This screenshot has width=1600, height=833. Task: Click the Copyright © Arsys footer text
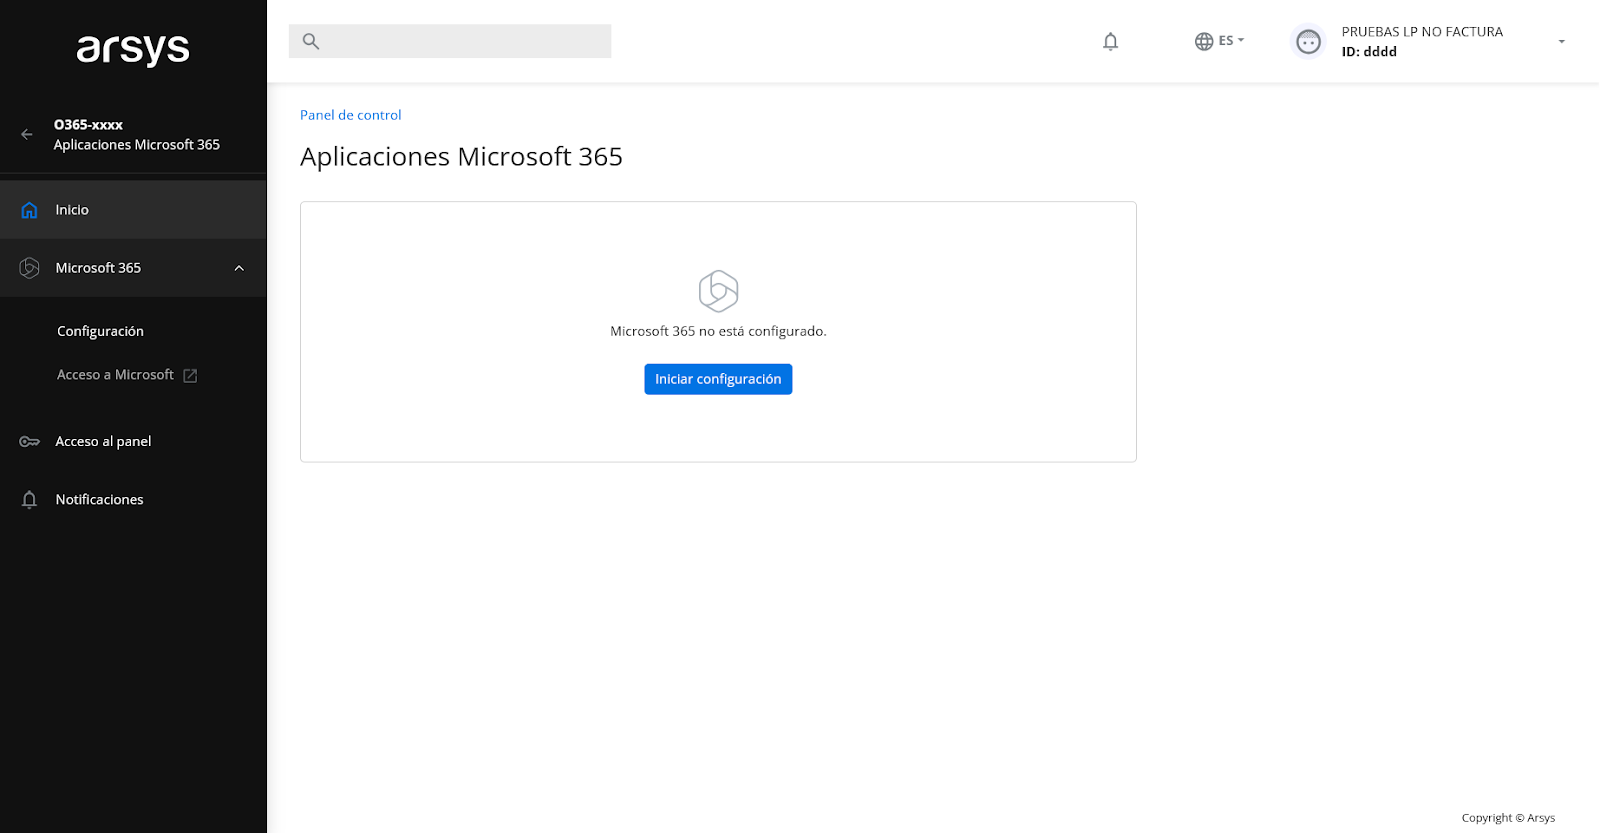[1508, 818]
